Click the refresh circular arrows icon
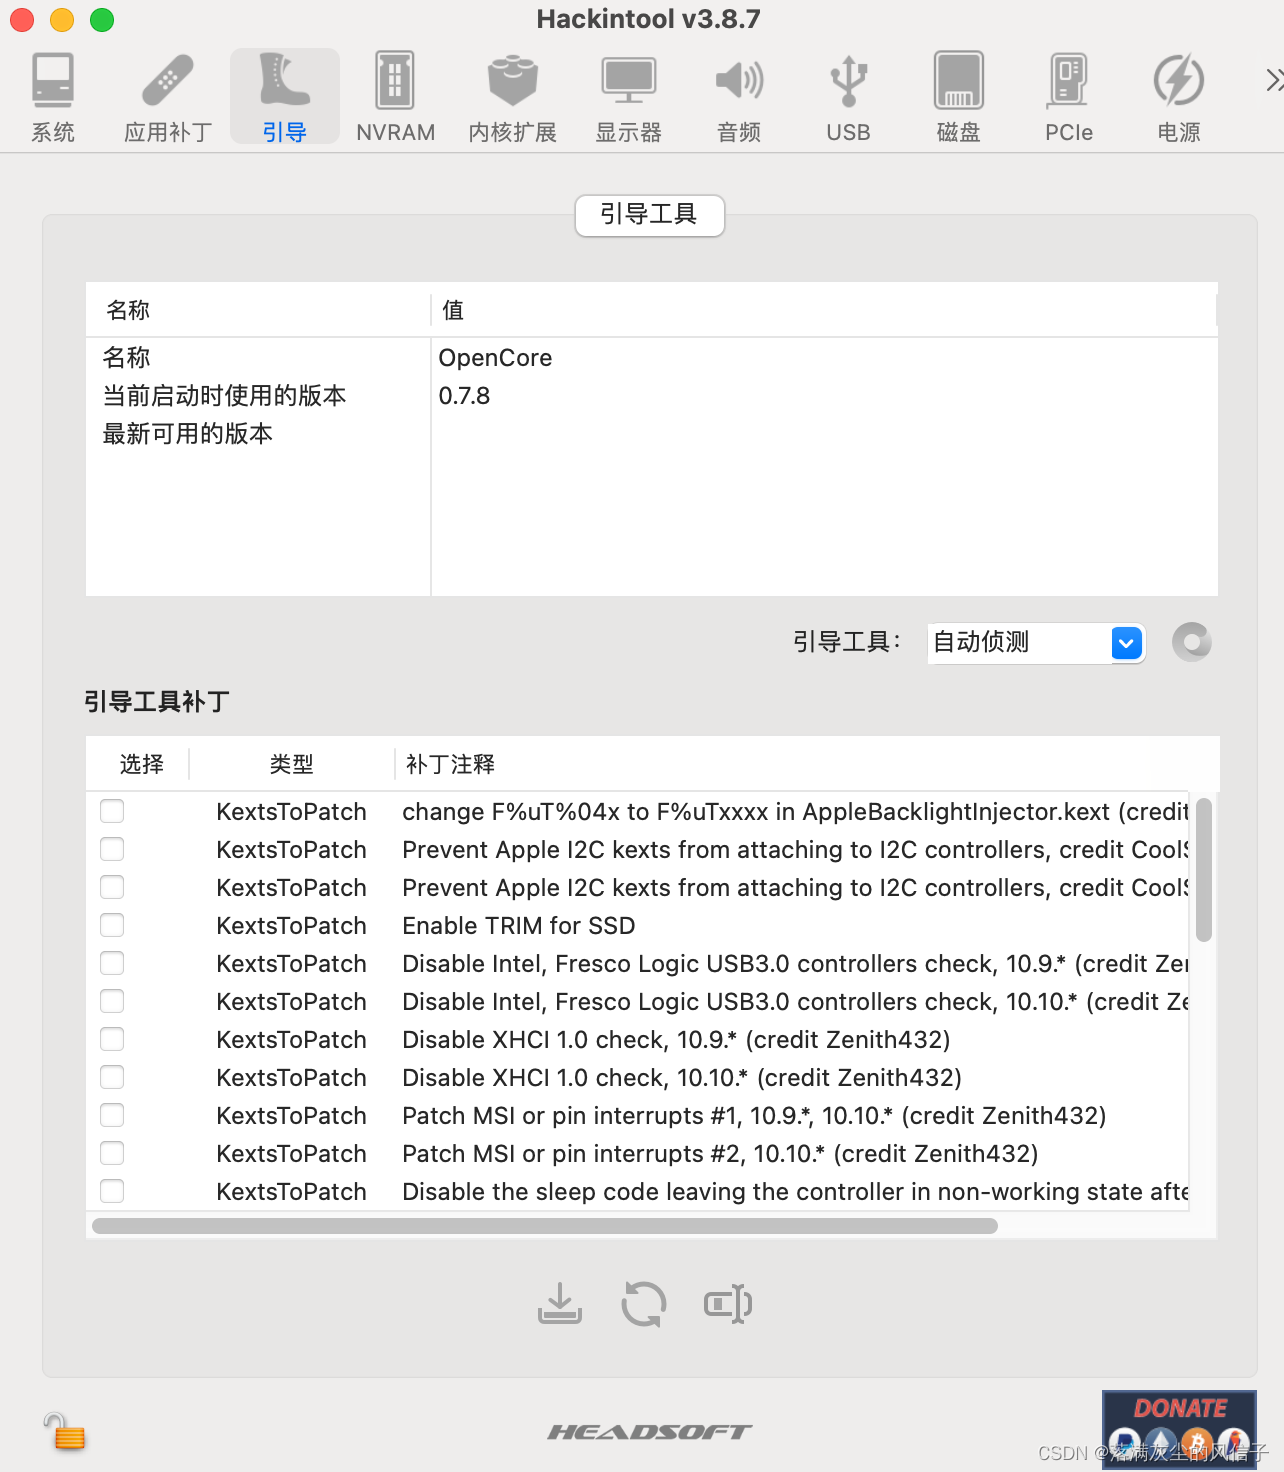 click(x=644, y=1304)
